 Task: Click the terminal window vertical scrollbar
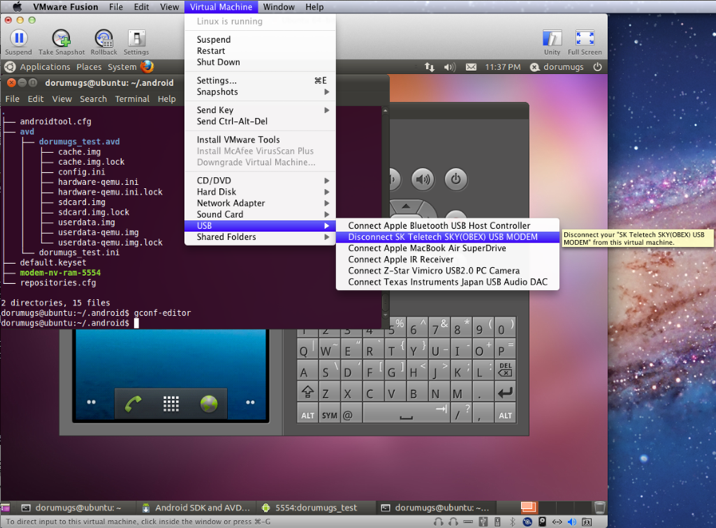385,210
